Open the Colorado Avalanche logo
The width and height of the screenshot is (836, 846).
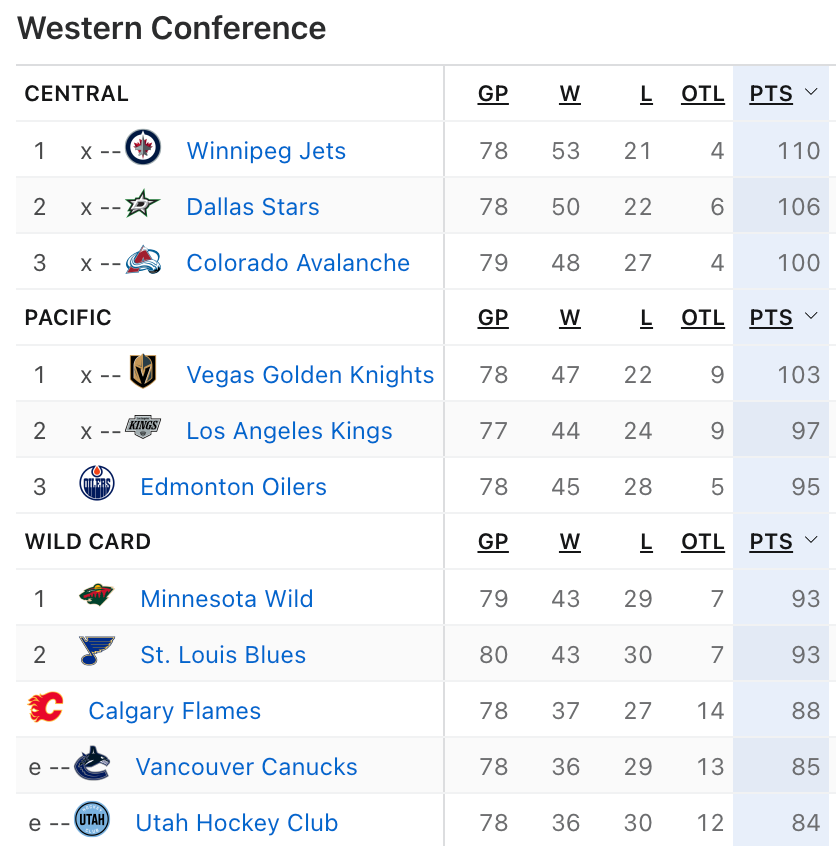(x=143, y=260)
